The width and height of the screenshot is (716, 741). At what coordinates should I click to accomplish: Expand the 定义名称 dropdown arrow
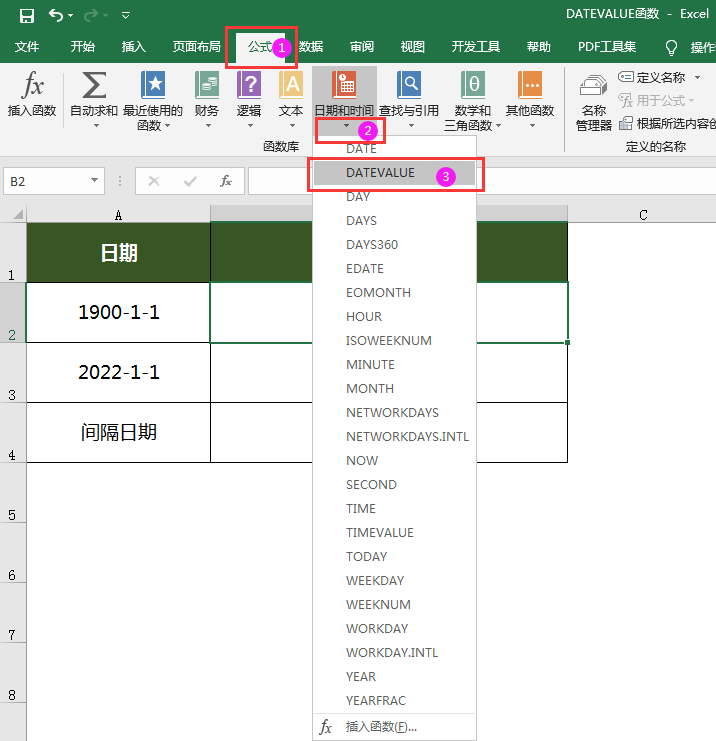pos(698,77)
